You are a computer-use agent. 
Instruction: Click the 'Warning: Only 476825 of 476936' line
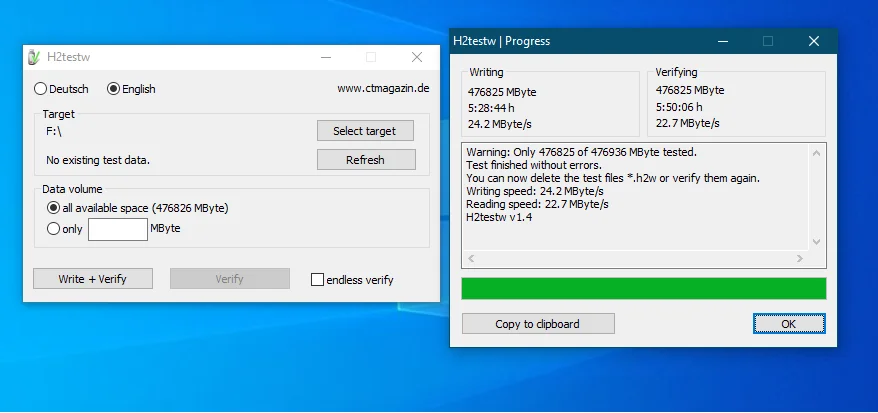pos(581,152)
